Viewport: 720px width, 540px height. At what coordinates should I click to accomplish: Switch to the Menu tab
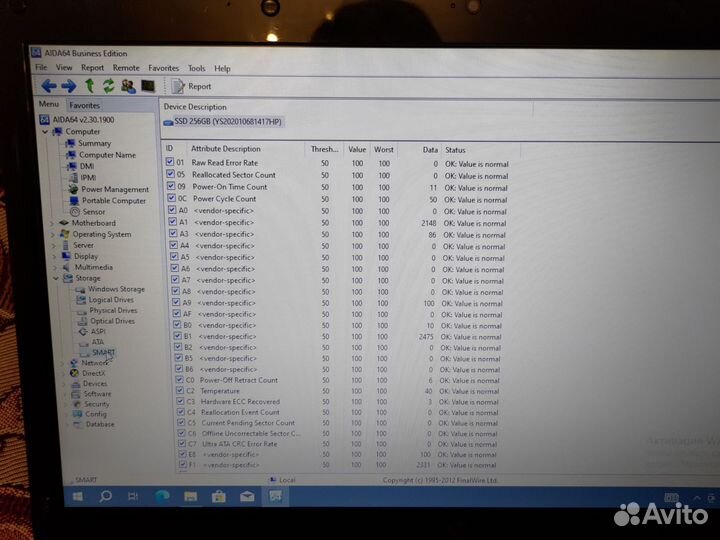click(49, 104)
